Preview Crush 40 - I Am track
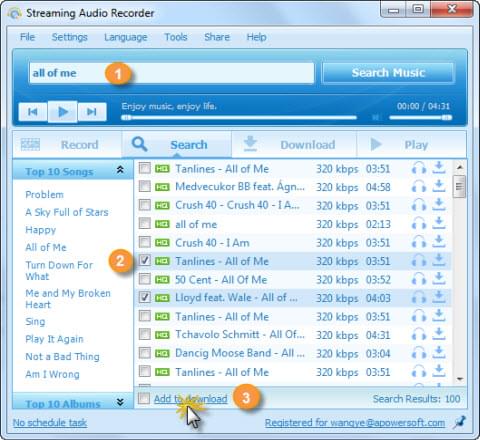Screen dimensions: 480x440 [x=419, y=243]
